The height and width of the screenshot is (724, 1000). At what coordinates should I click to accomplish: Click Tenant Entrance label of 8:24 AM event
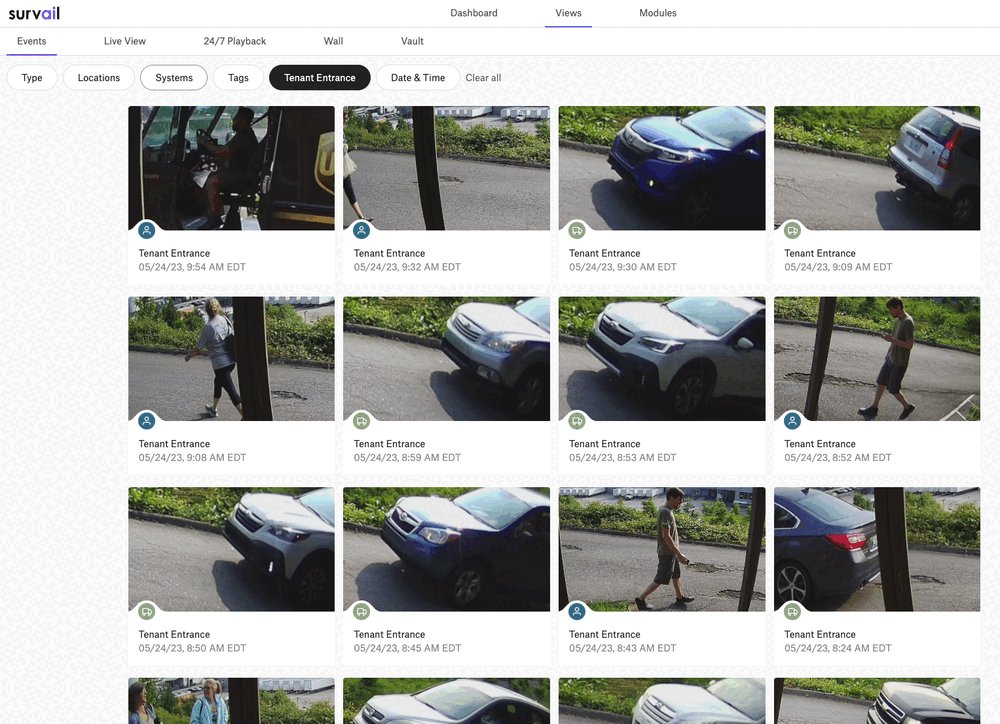click(x=820, y=635)
